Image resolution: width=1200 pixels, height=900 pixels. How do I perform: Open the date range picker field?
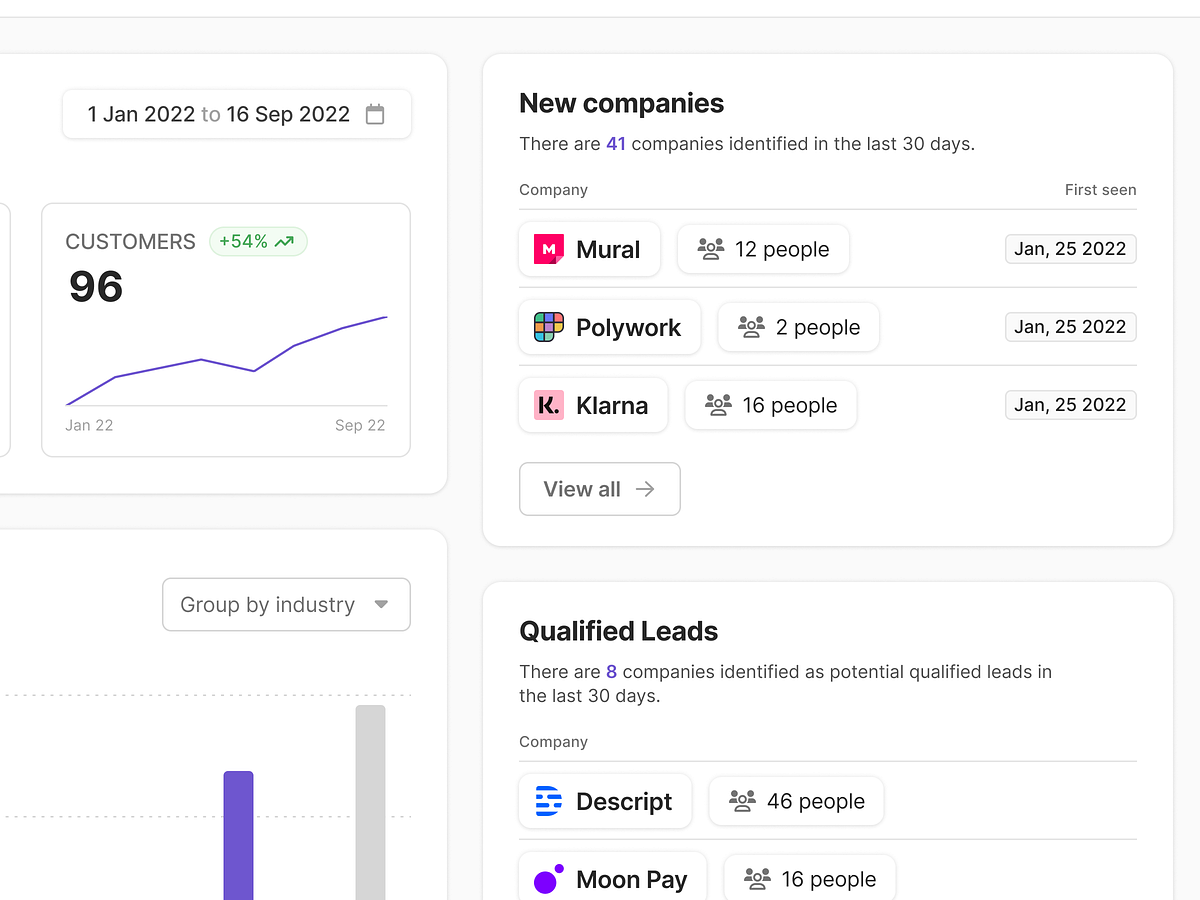coord(237,114)
